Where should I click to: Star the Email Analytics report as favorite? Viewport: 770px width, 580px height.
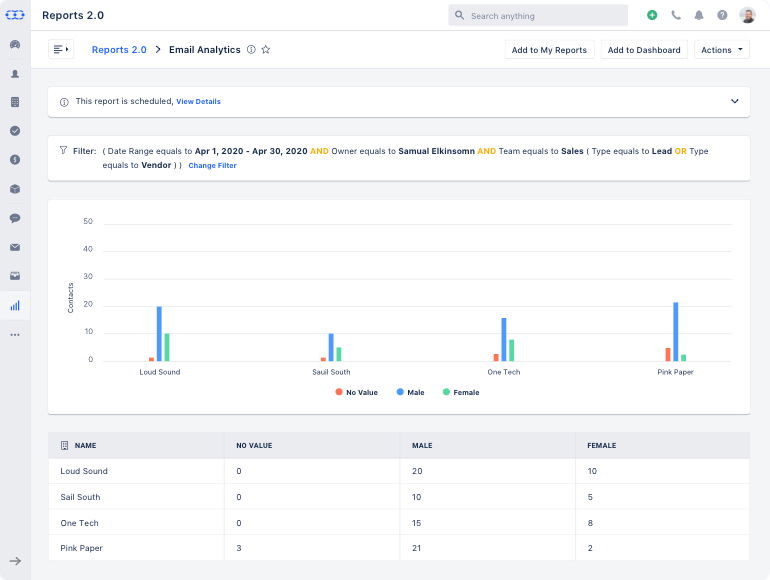tap(266, 50)
